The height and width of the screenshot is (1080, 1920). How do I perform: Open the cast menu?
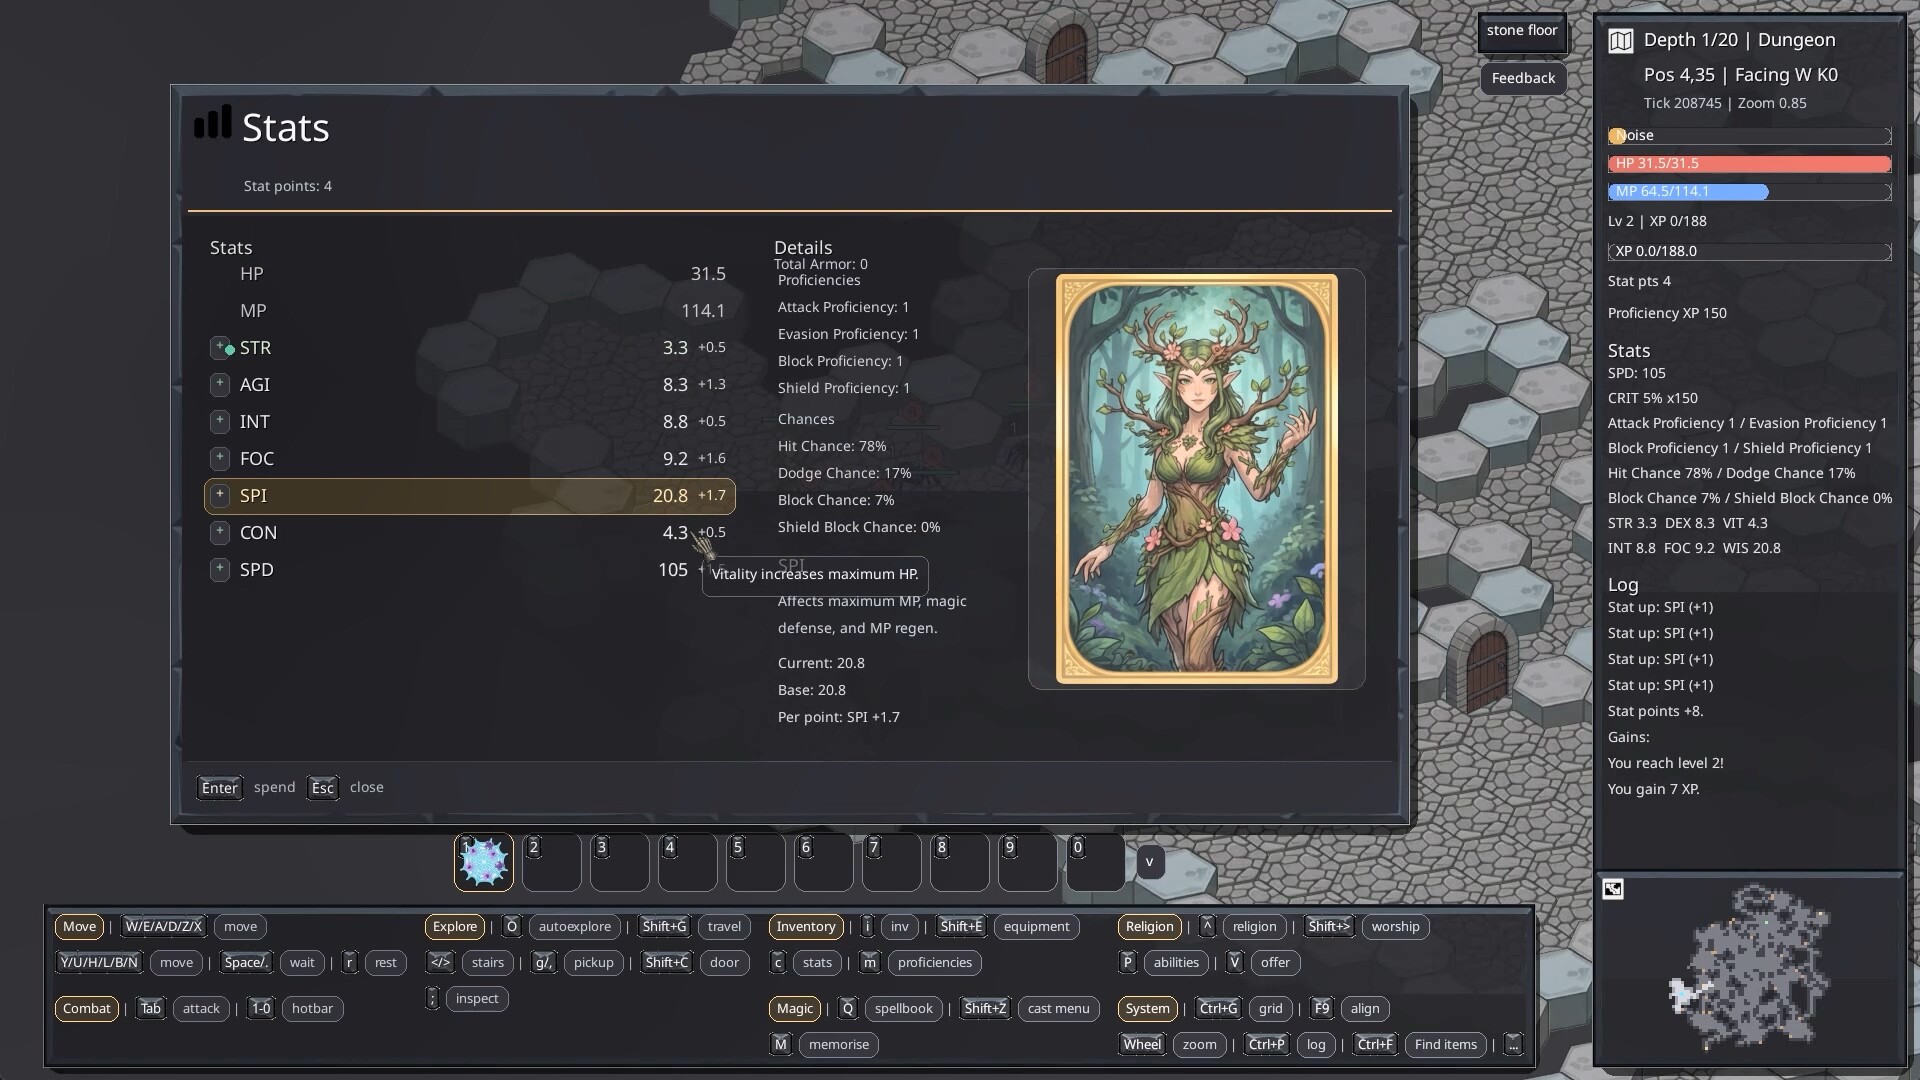[1058, 1008]
